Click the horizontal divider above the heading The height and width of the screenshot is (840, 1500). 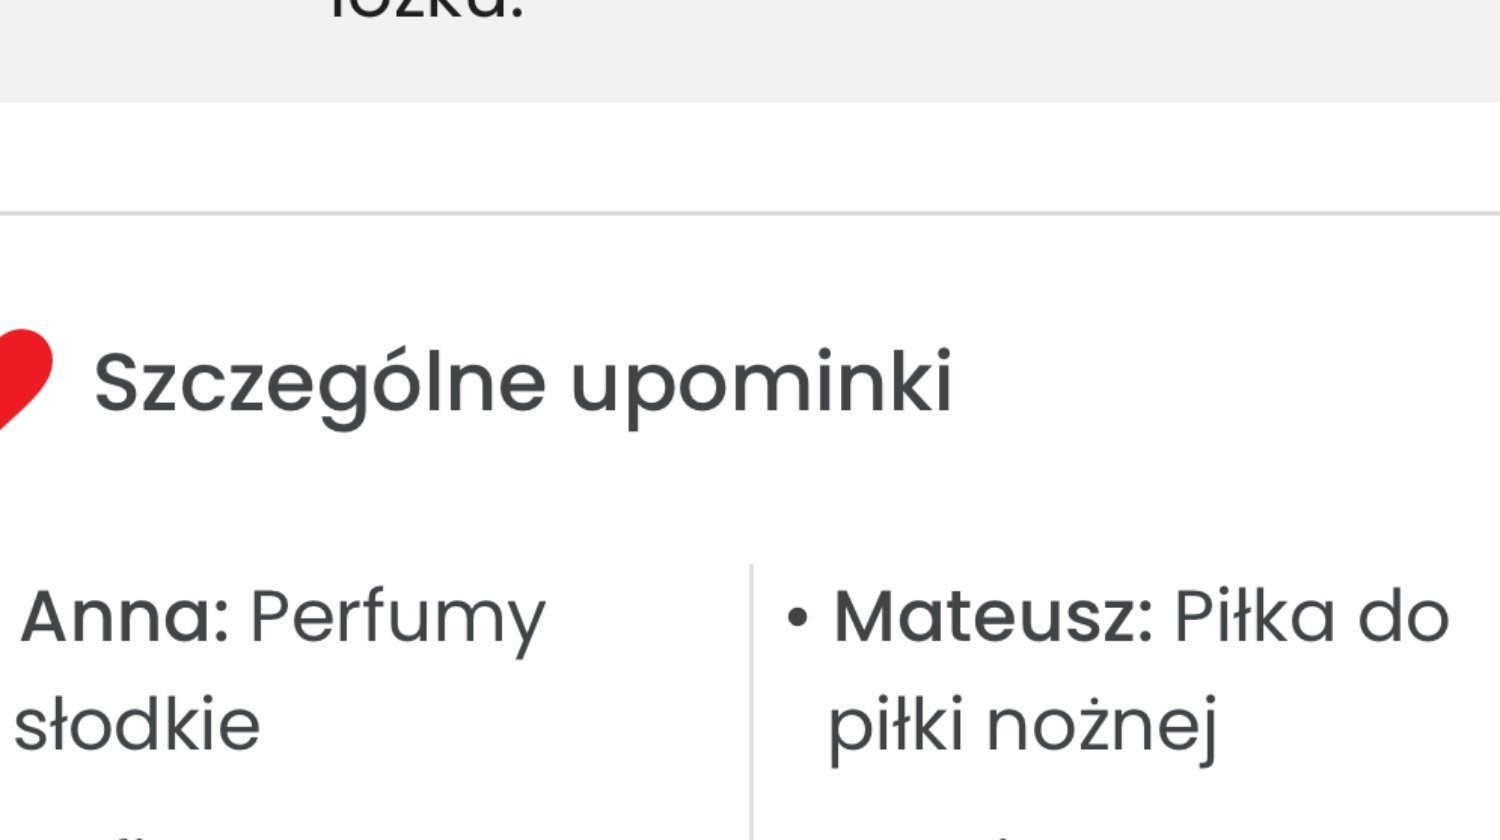750,213
